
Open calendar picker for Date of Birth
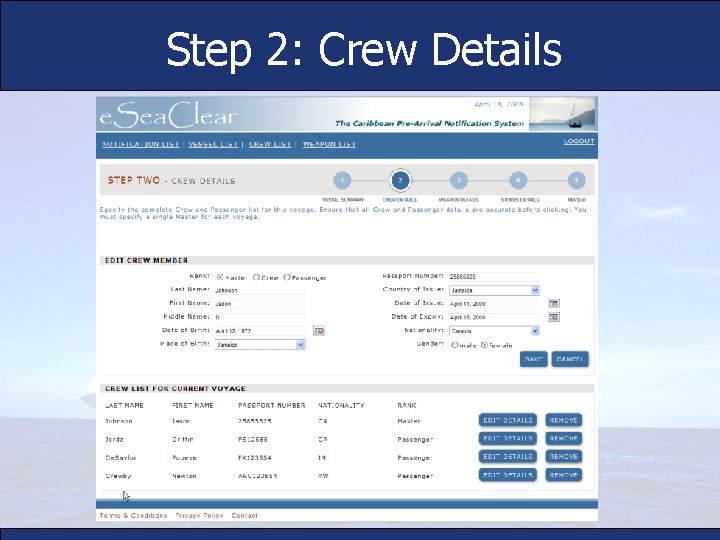319,331
